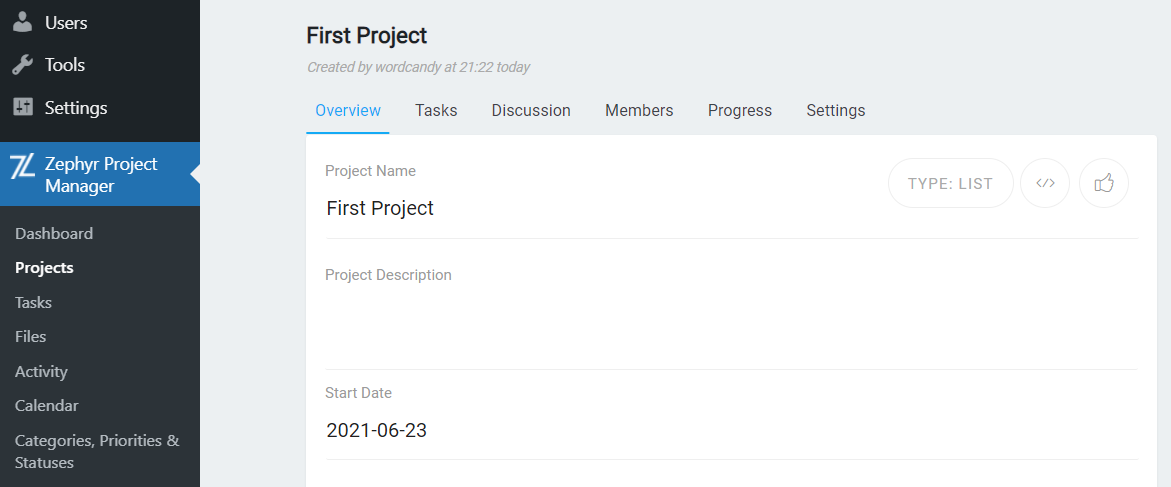1171x487 pixels.
Task: Open the Tasks tab
Action: (436, 111)
